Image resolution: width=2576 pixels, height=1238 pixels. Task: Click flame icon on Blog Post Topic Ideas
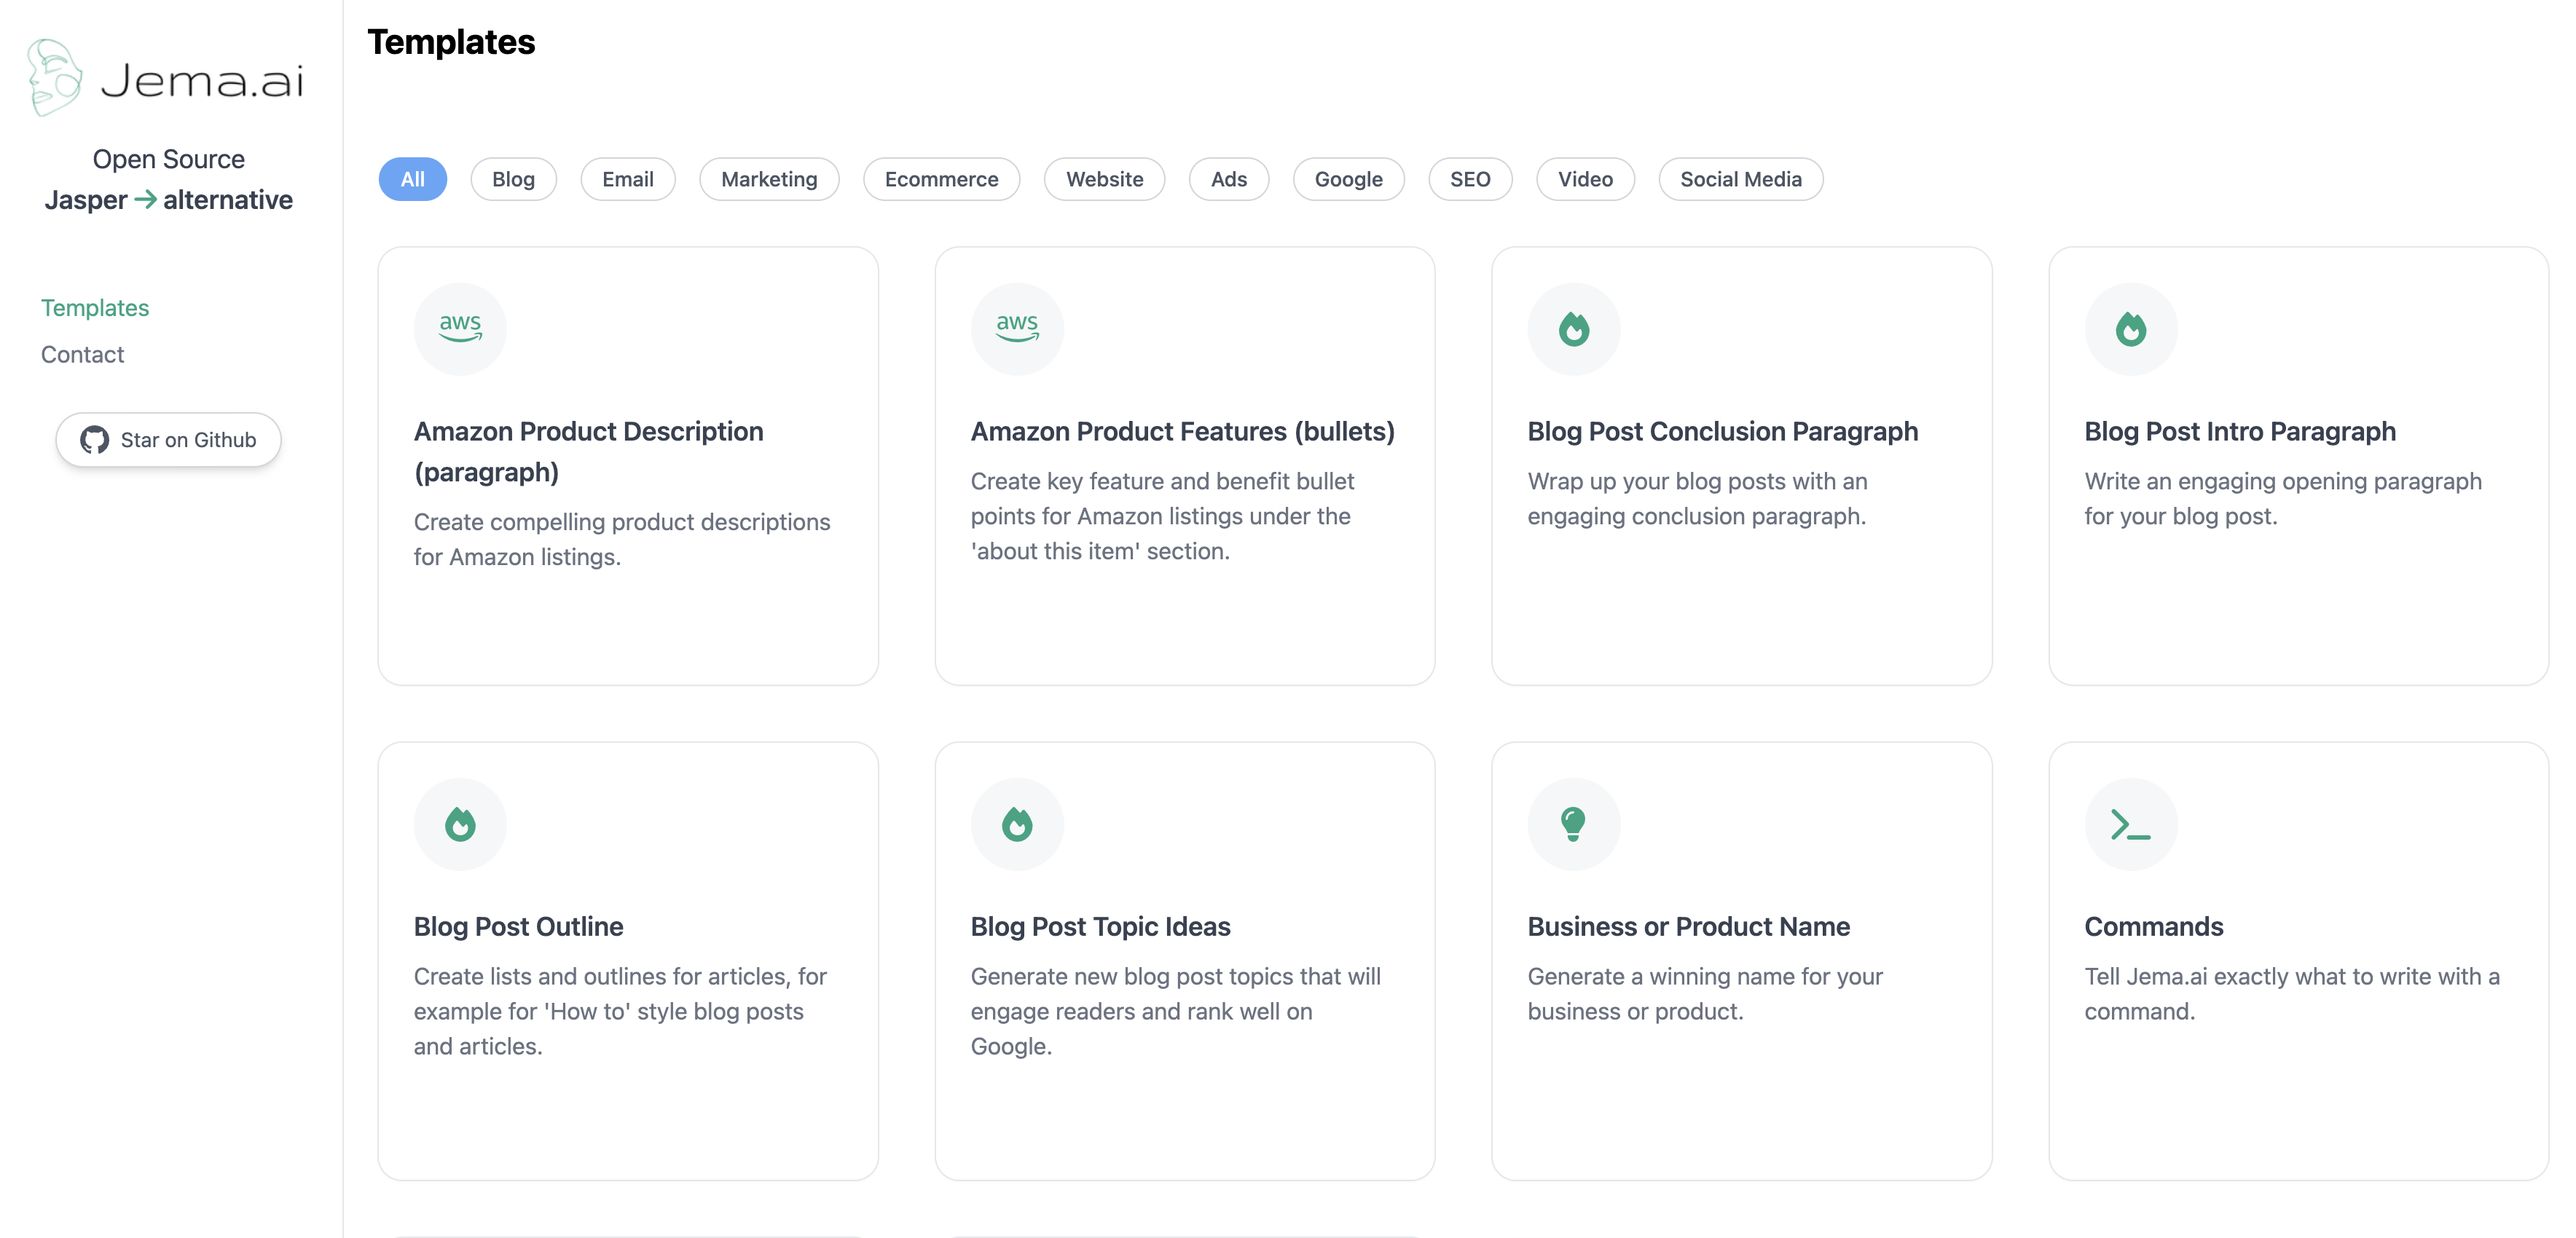(1016, 824)
